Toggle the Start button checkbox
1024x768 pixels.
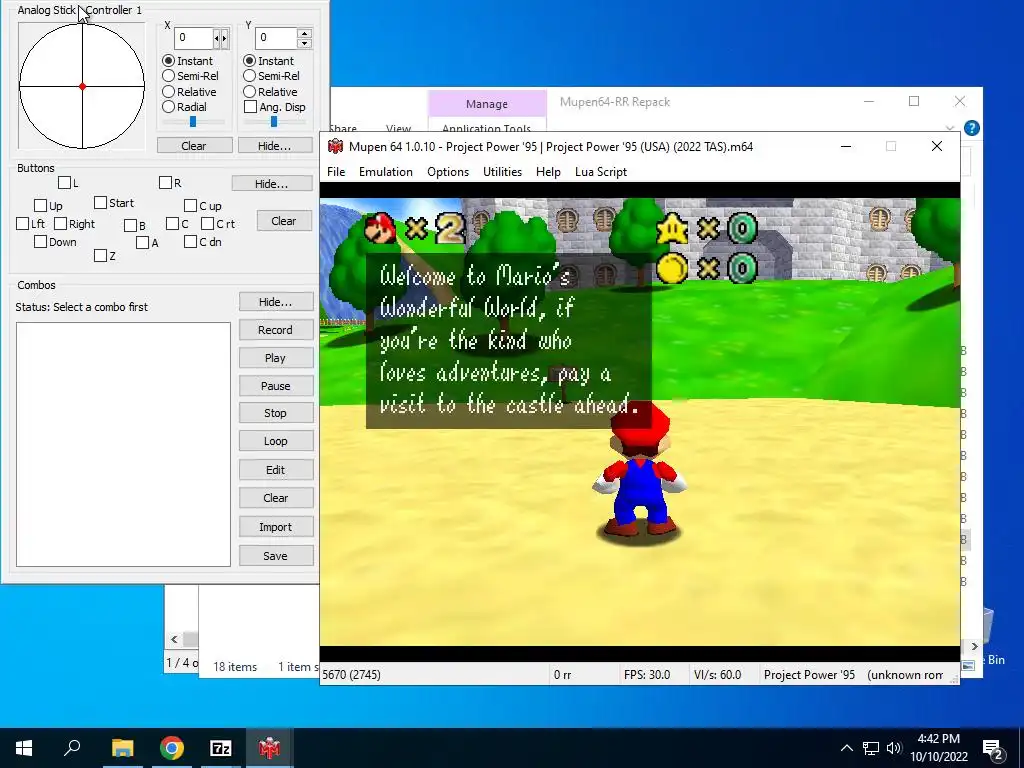tap(100, 203)
